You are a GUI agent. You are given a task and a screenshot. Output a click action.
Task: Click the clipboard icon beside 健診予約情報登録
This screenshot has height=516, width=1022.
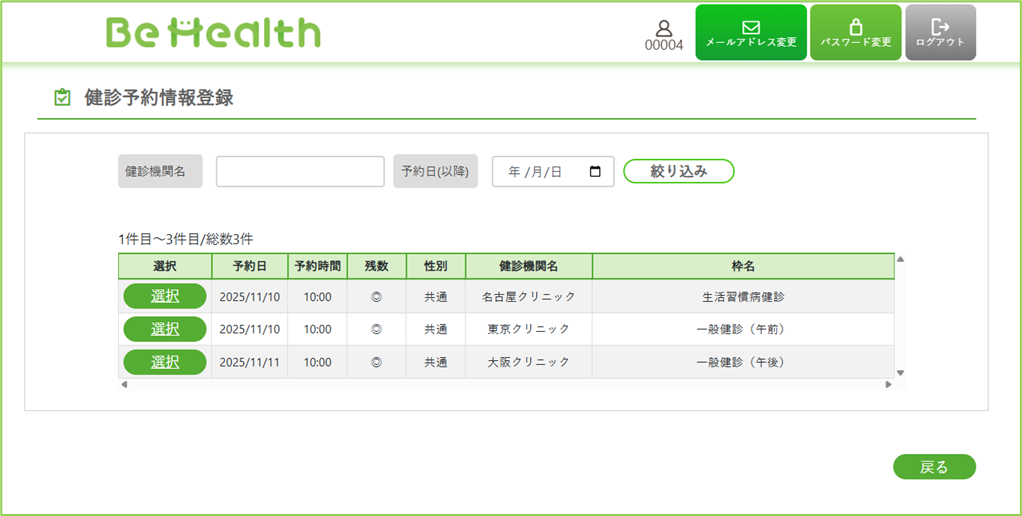point(62,98)
